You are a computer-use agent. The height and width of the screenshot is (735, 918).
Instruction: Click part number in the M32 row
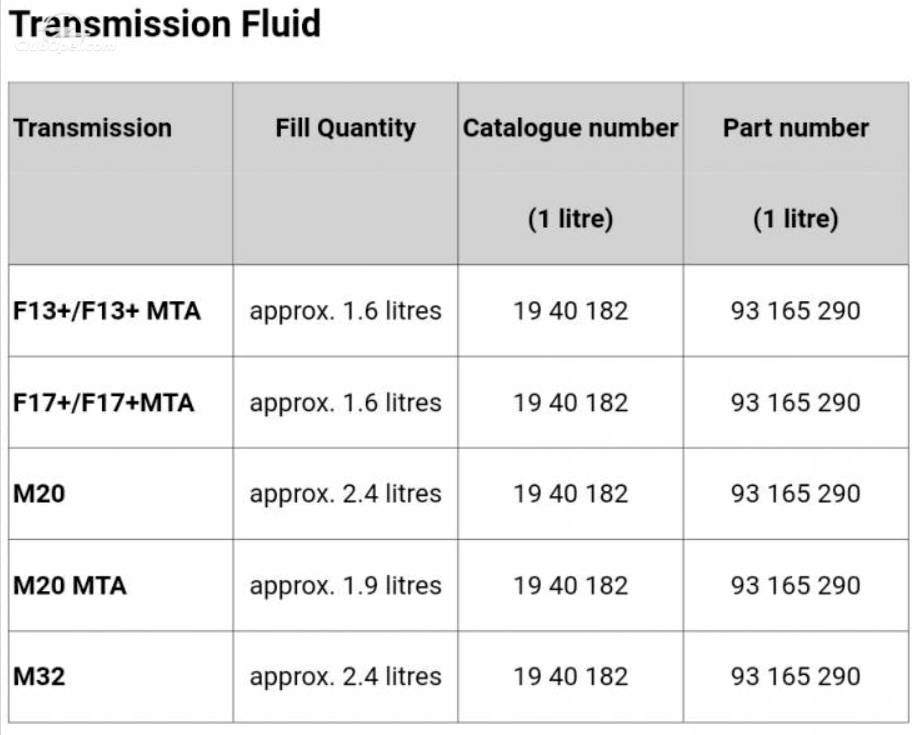(796, 676)
